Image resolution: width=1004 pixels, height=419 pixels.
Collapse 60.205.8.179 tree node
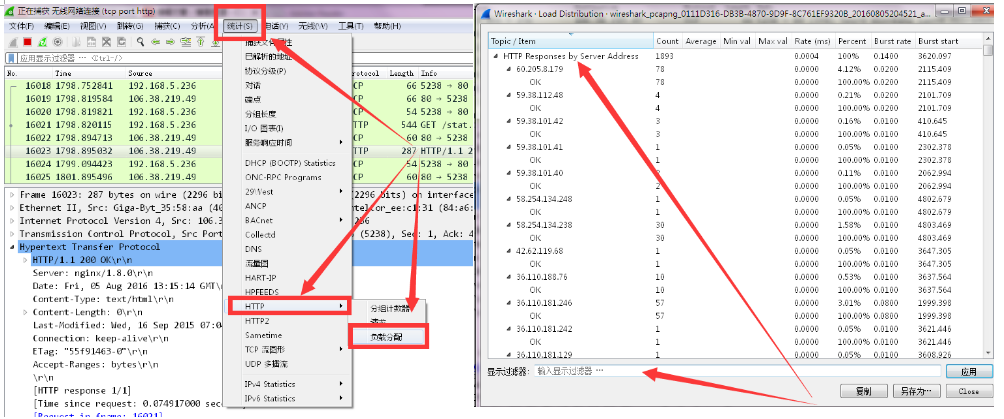(x=508, y=69)
